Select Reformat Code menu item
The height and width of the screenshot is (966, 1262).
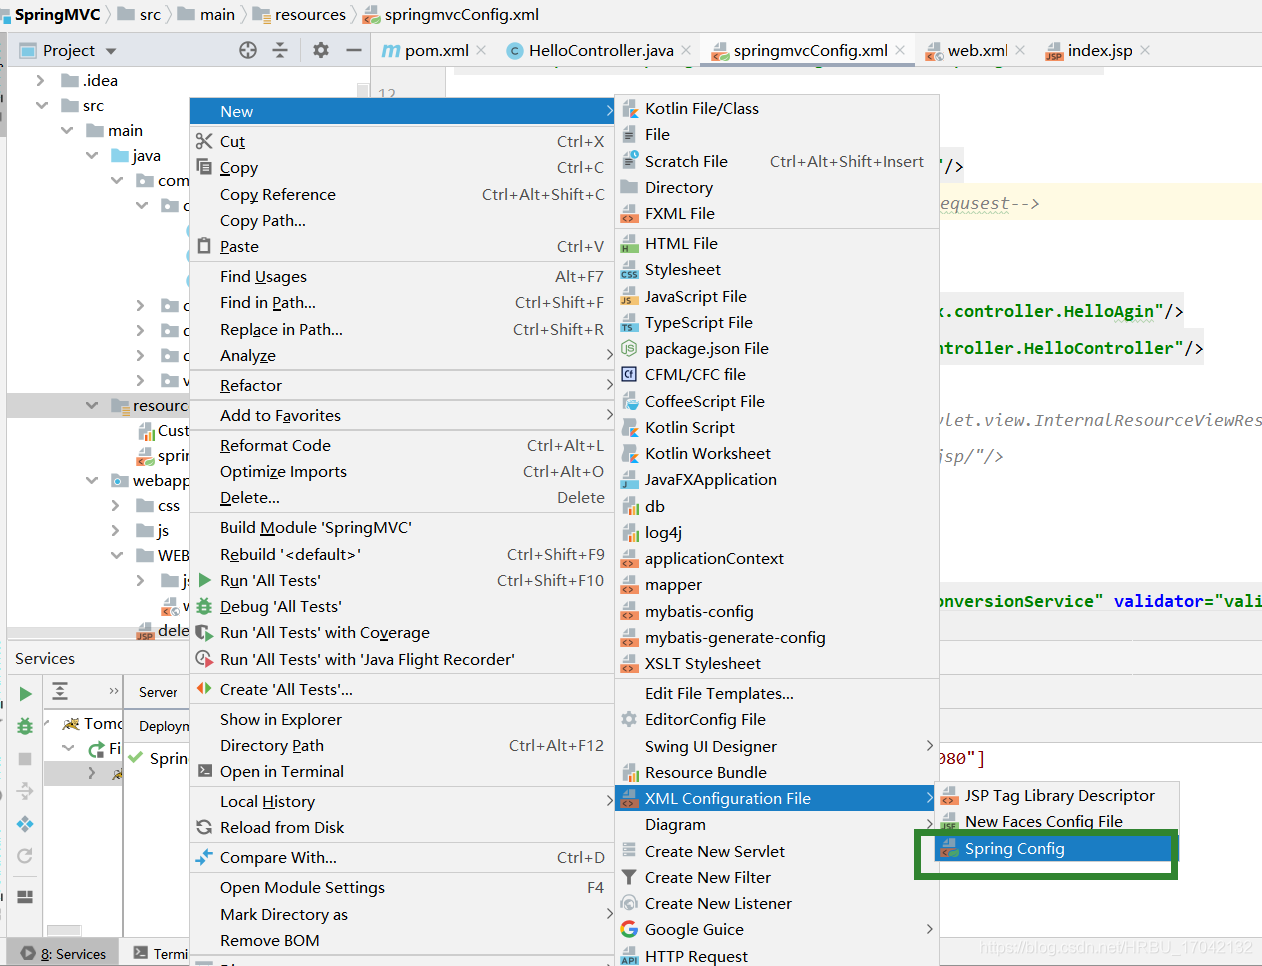tap(402, 445)
